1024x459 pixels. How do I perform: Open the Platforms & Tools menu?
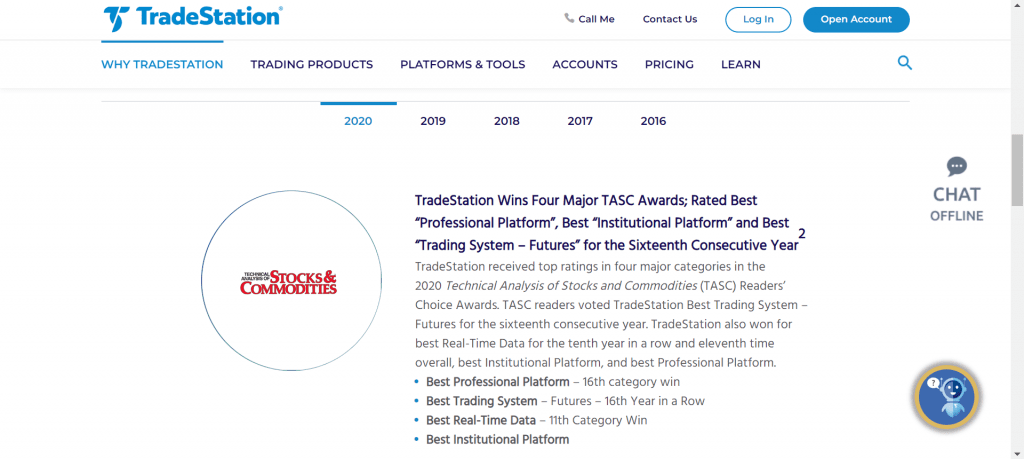462,65
